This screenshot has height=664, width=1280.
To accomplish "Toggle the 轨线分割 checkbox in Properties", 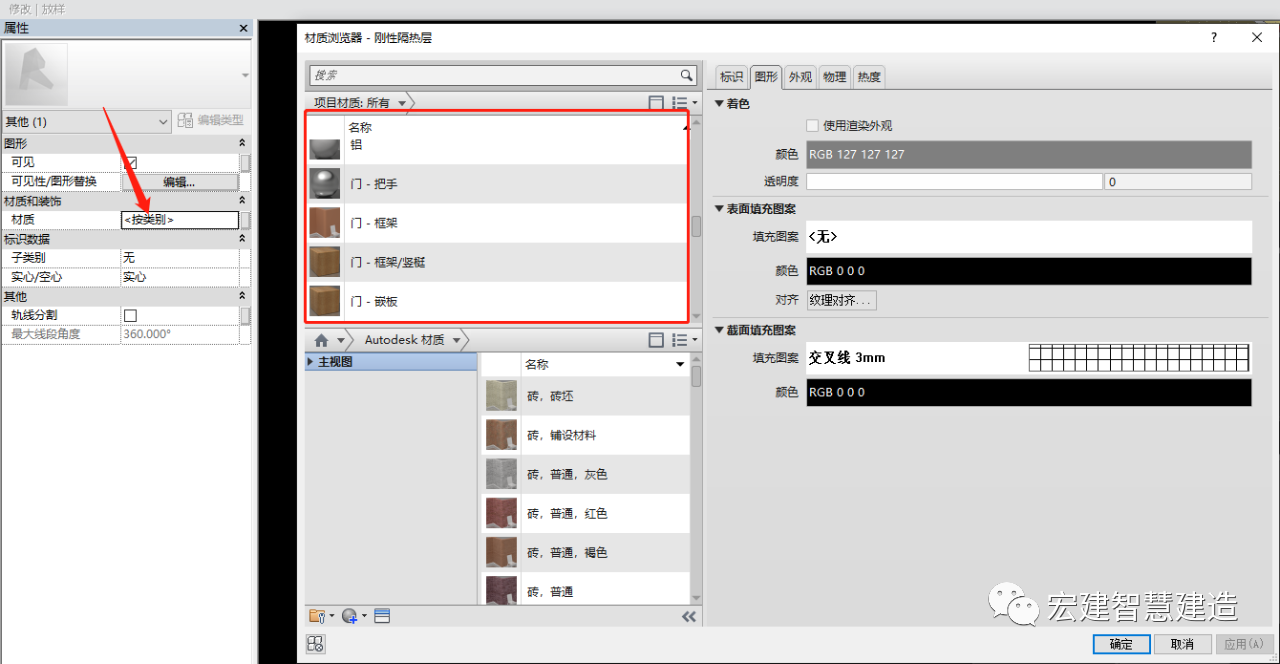I will pos(130,315).
